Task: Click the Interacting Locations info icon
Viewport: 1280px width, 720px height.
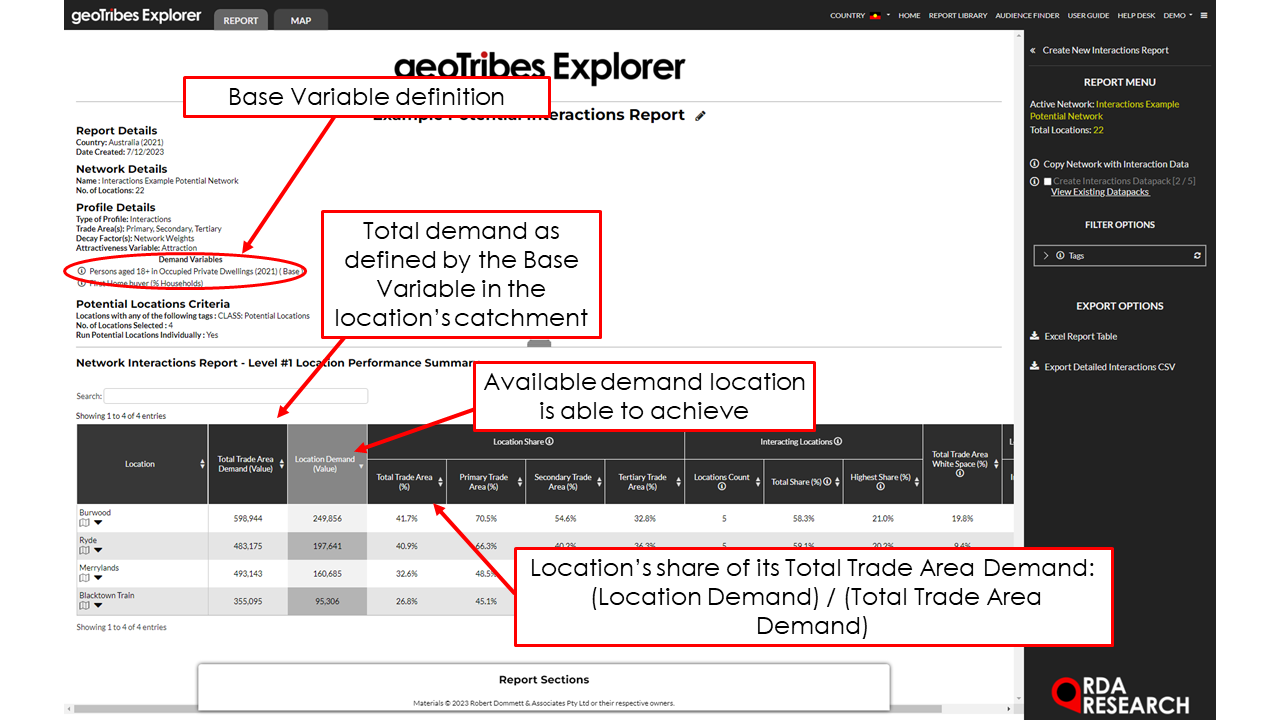Action: tap(838, 442)
